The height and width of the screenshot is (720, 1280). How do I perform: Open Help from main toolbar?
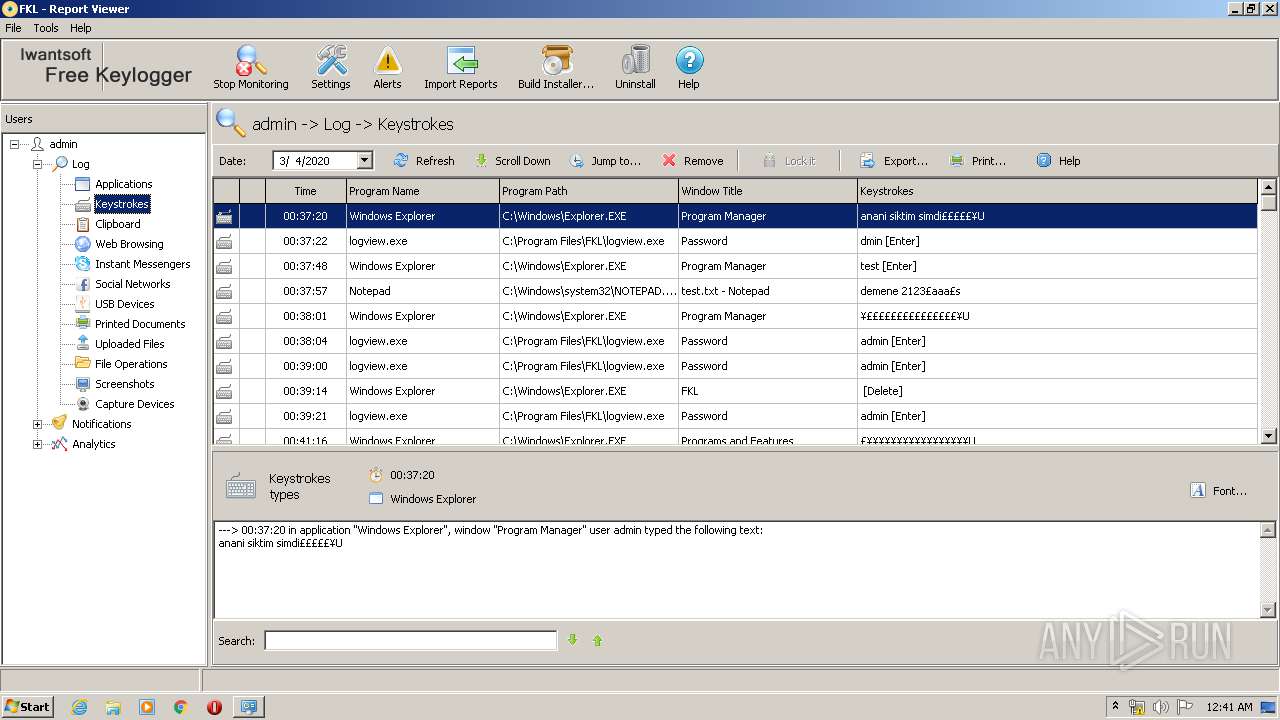click(689, 67)
